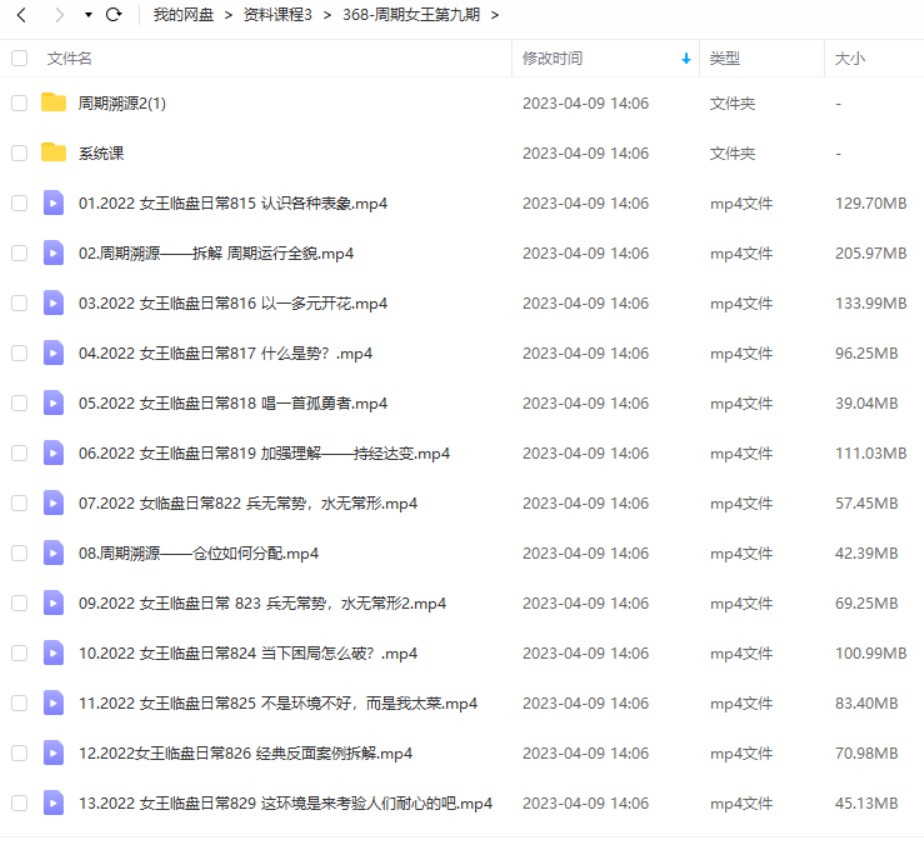924x848 pixels.
Task: Select file name 11.2022 女王临盘日常825 不是环境不好
Action: coord(278,703)
